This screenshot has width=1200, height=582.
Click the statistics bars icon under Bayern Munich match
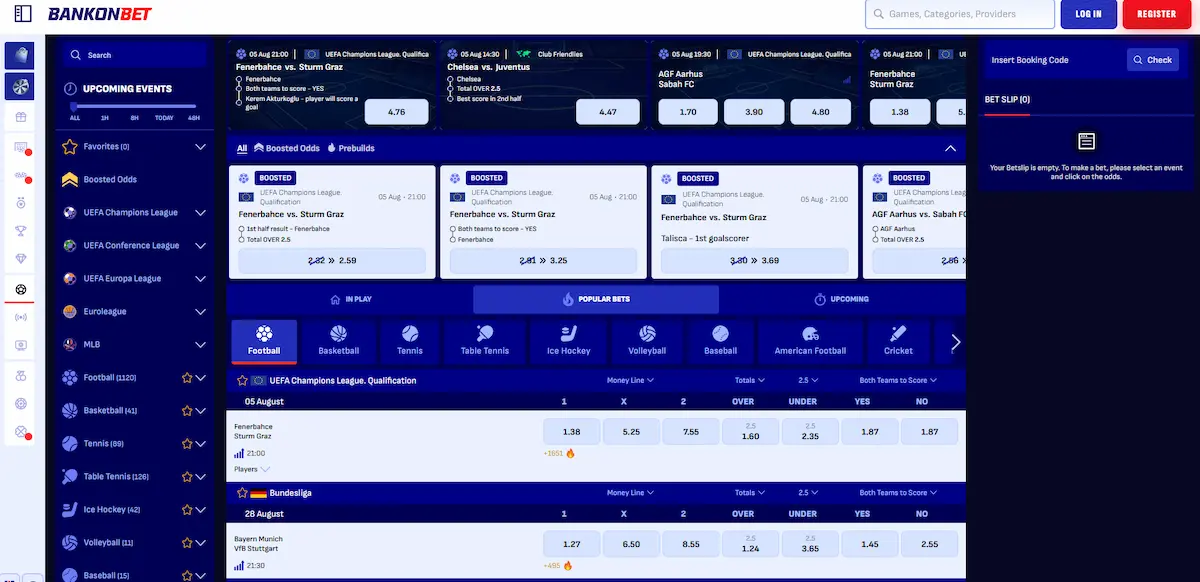(239, 565)
